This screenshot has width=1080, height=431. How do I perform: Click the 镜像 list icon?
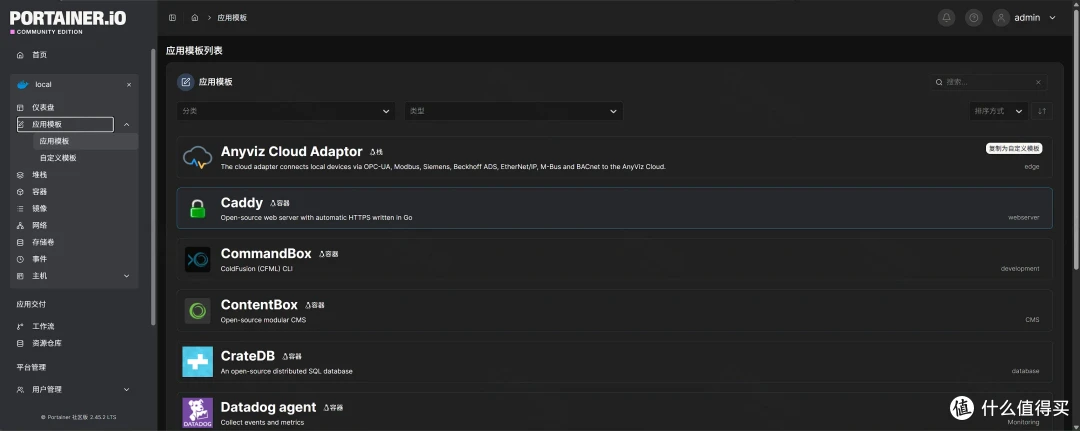coord(20,208)
